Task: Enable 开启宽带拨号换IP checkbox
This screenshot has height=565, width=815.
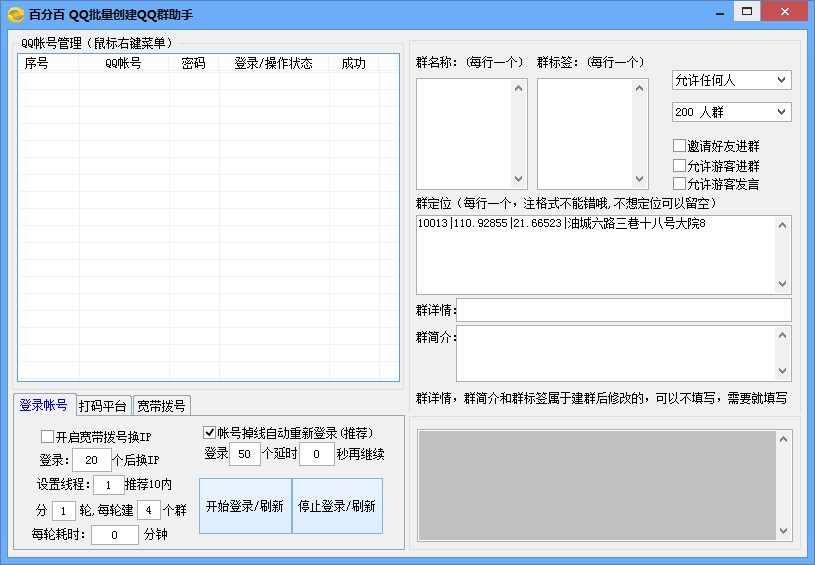Action: pyautogui.click(x=47, y=437)
